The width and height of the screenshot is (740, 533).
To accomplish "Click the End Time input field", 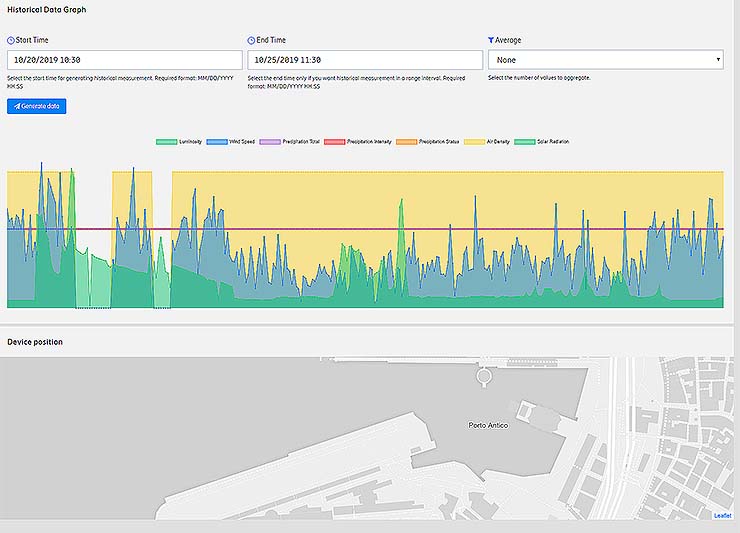I will [x=364, y=60].
